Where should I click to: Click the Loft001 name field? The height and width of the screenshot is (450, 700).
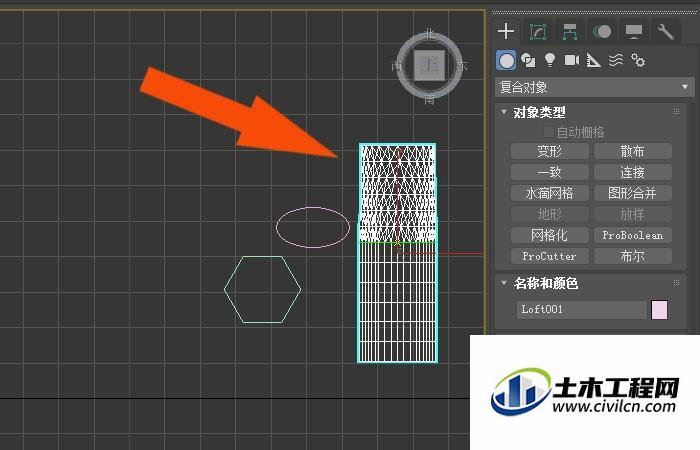[x=581, y=309]
